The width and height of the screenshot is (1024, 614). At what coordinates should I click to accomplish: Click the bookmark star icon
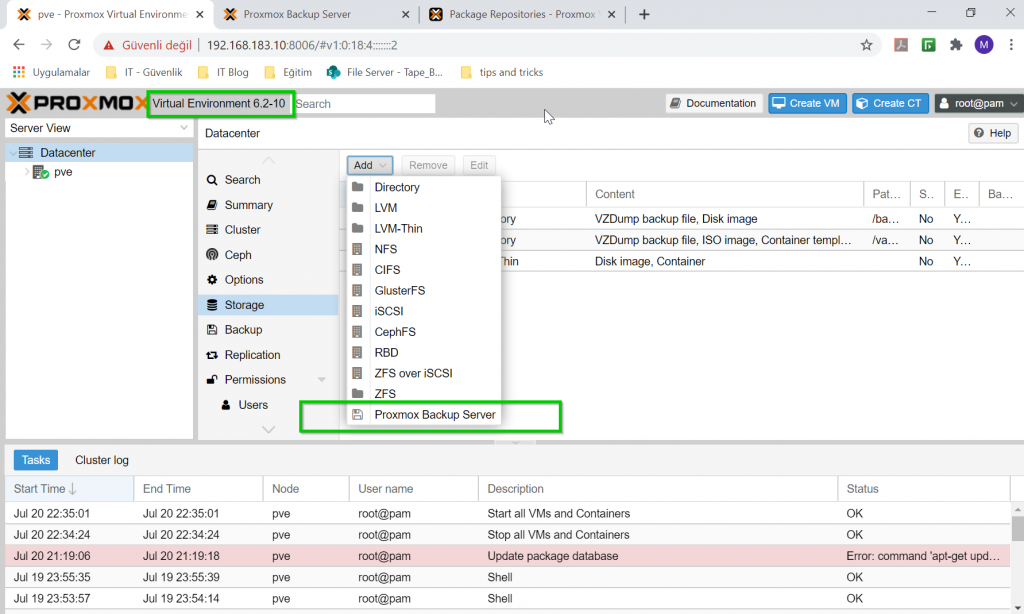pos(866,45)
